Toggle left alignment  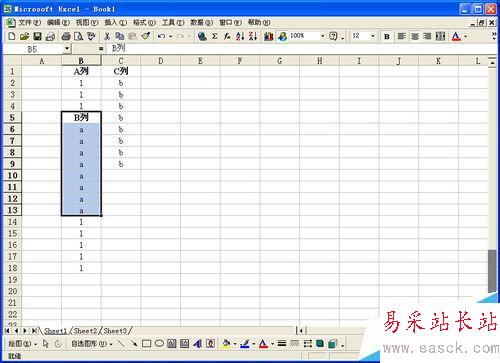click(x=402, y=36)
